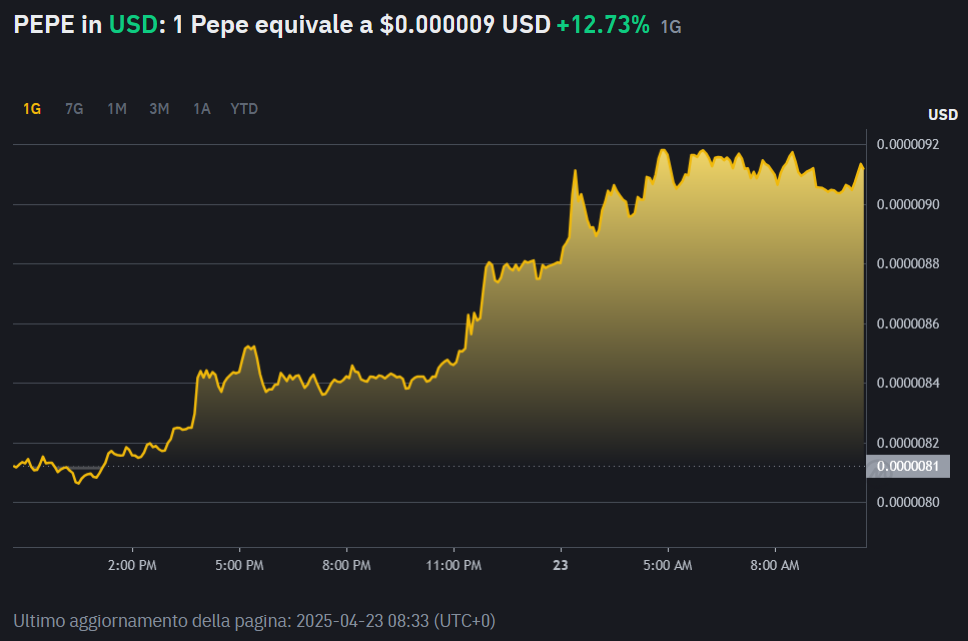
Task: Click the last page update timestamp text
Action: coord(254,621)
